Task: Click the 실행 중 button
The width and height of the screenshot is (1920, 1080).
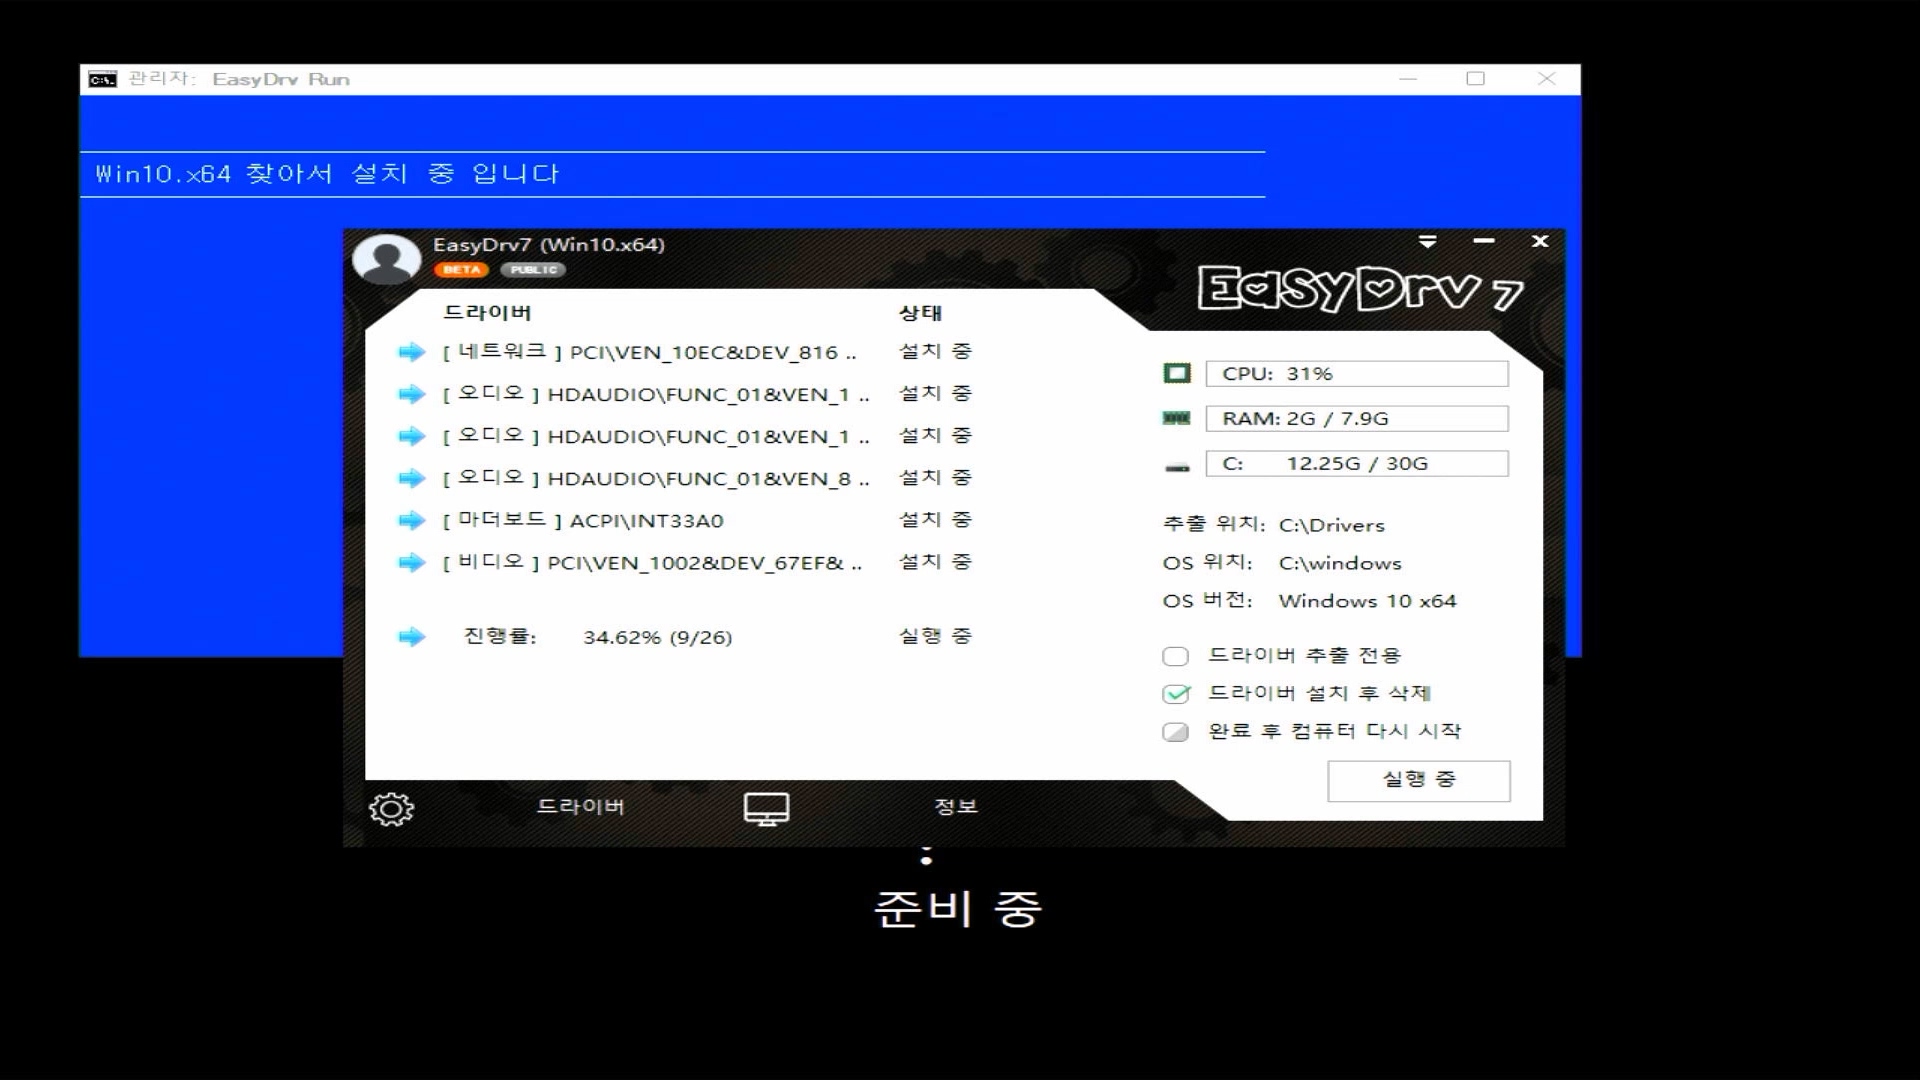Action: [1419, 781]
